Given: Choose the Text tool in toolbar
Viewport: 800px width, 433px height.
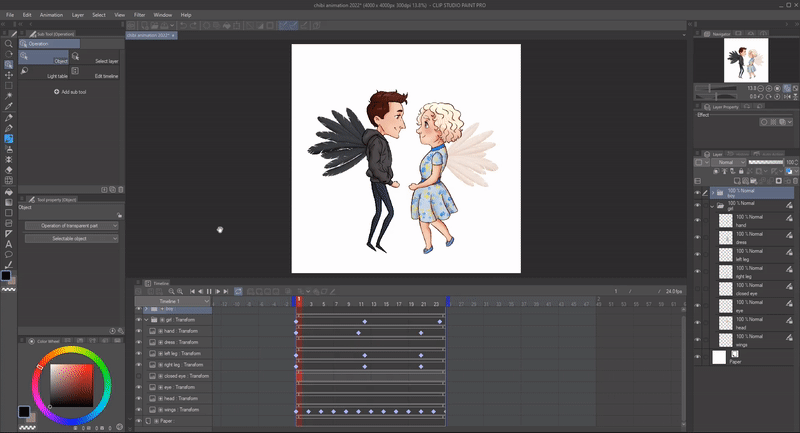Looking at the screenshot, I should (x=9, y=243).
